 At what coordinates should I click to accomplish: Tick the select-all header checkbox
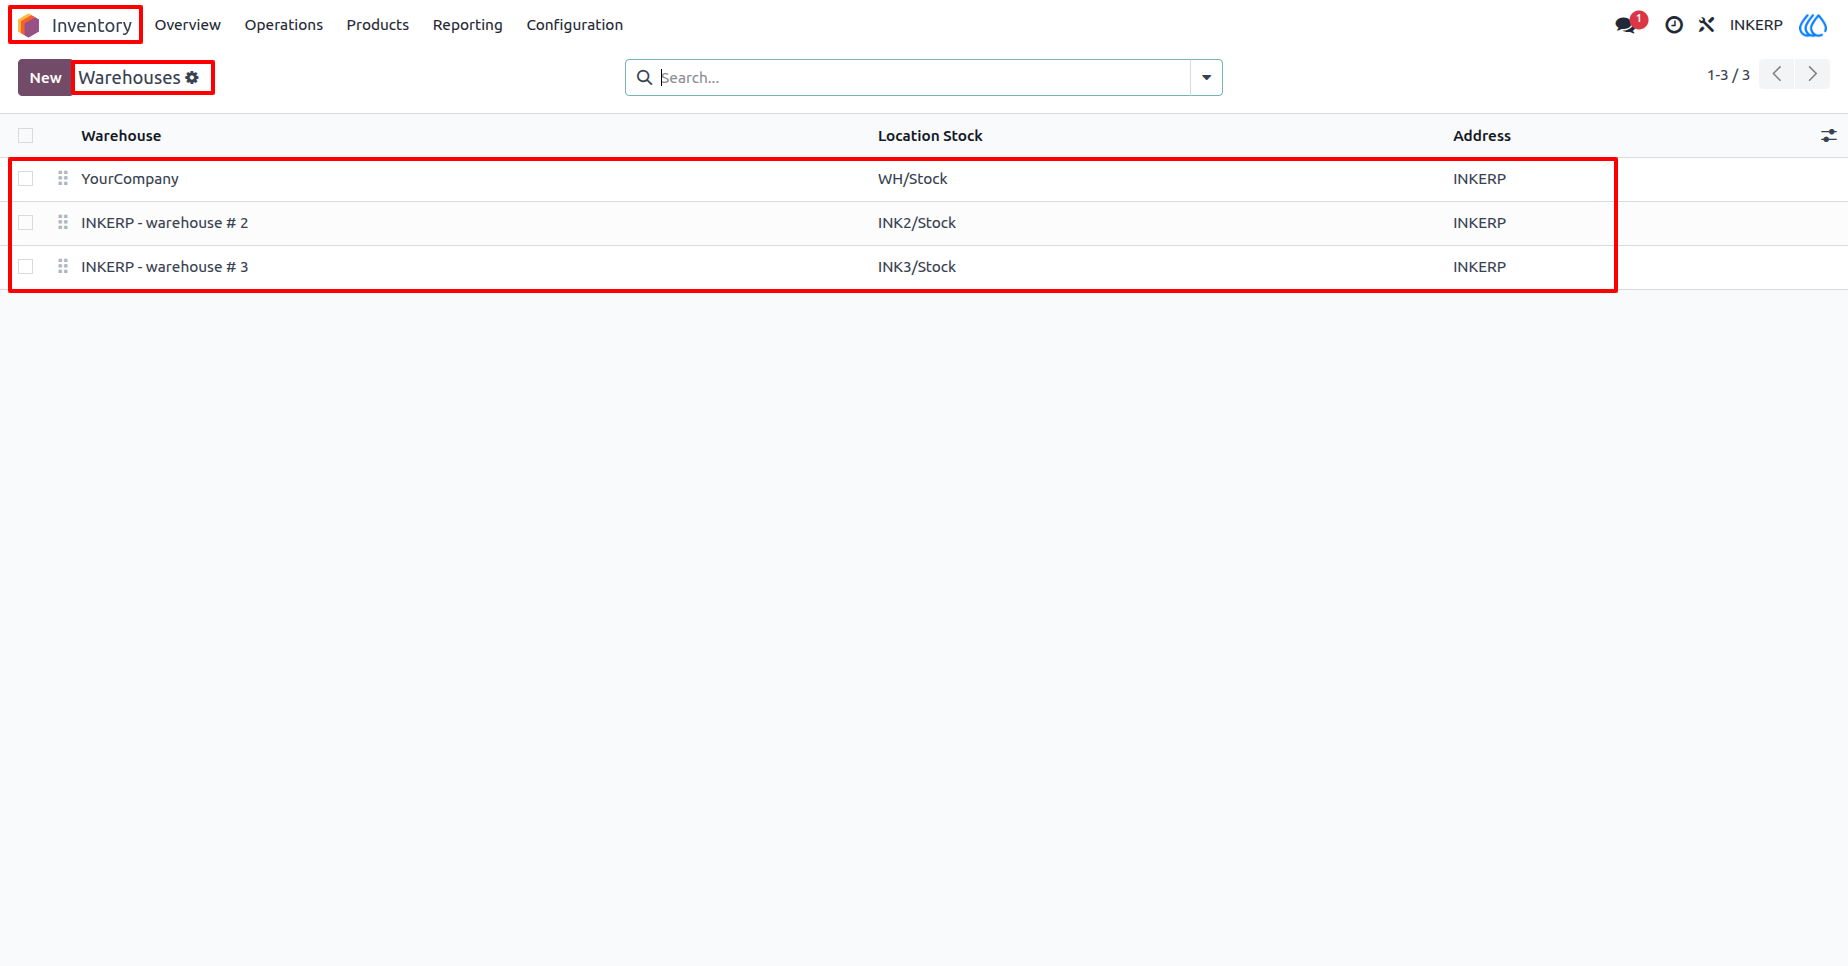26,136
